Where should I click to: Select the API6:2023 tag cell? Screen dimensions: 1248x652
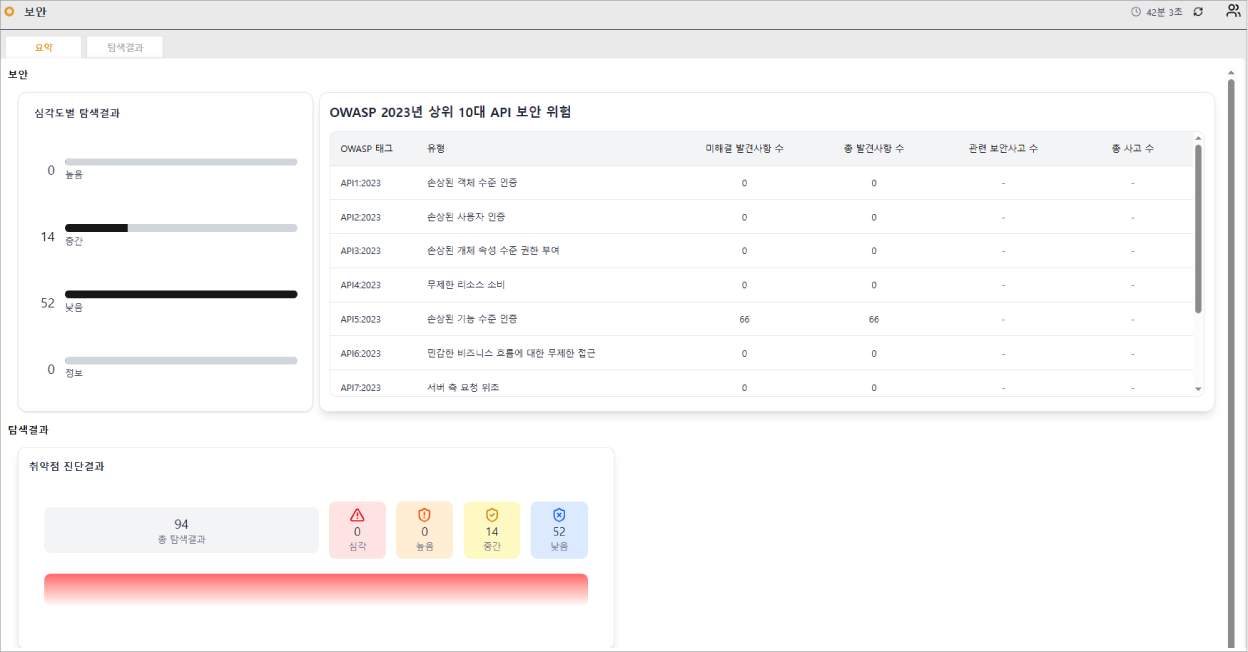click(360, 353)
